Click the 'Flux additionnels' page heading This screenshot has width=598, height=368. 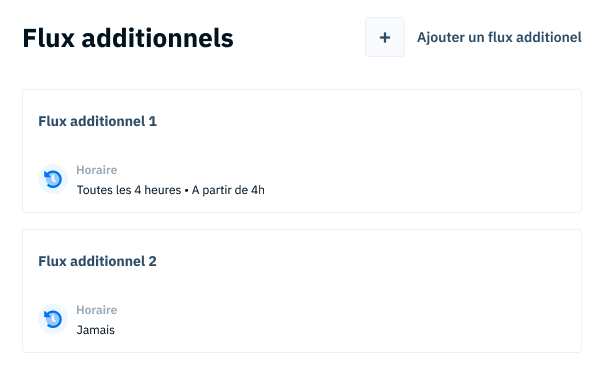coord(128,38)
